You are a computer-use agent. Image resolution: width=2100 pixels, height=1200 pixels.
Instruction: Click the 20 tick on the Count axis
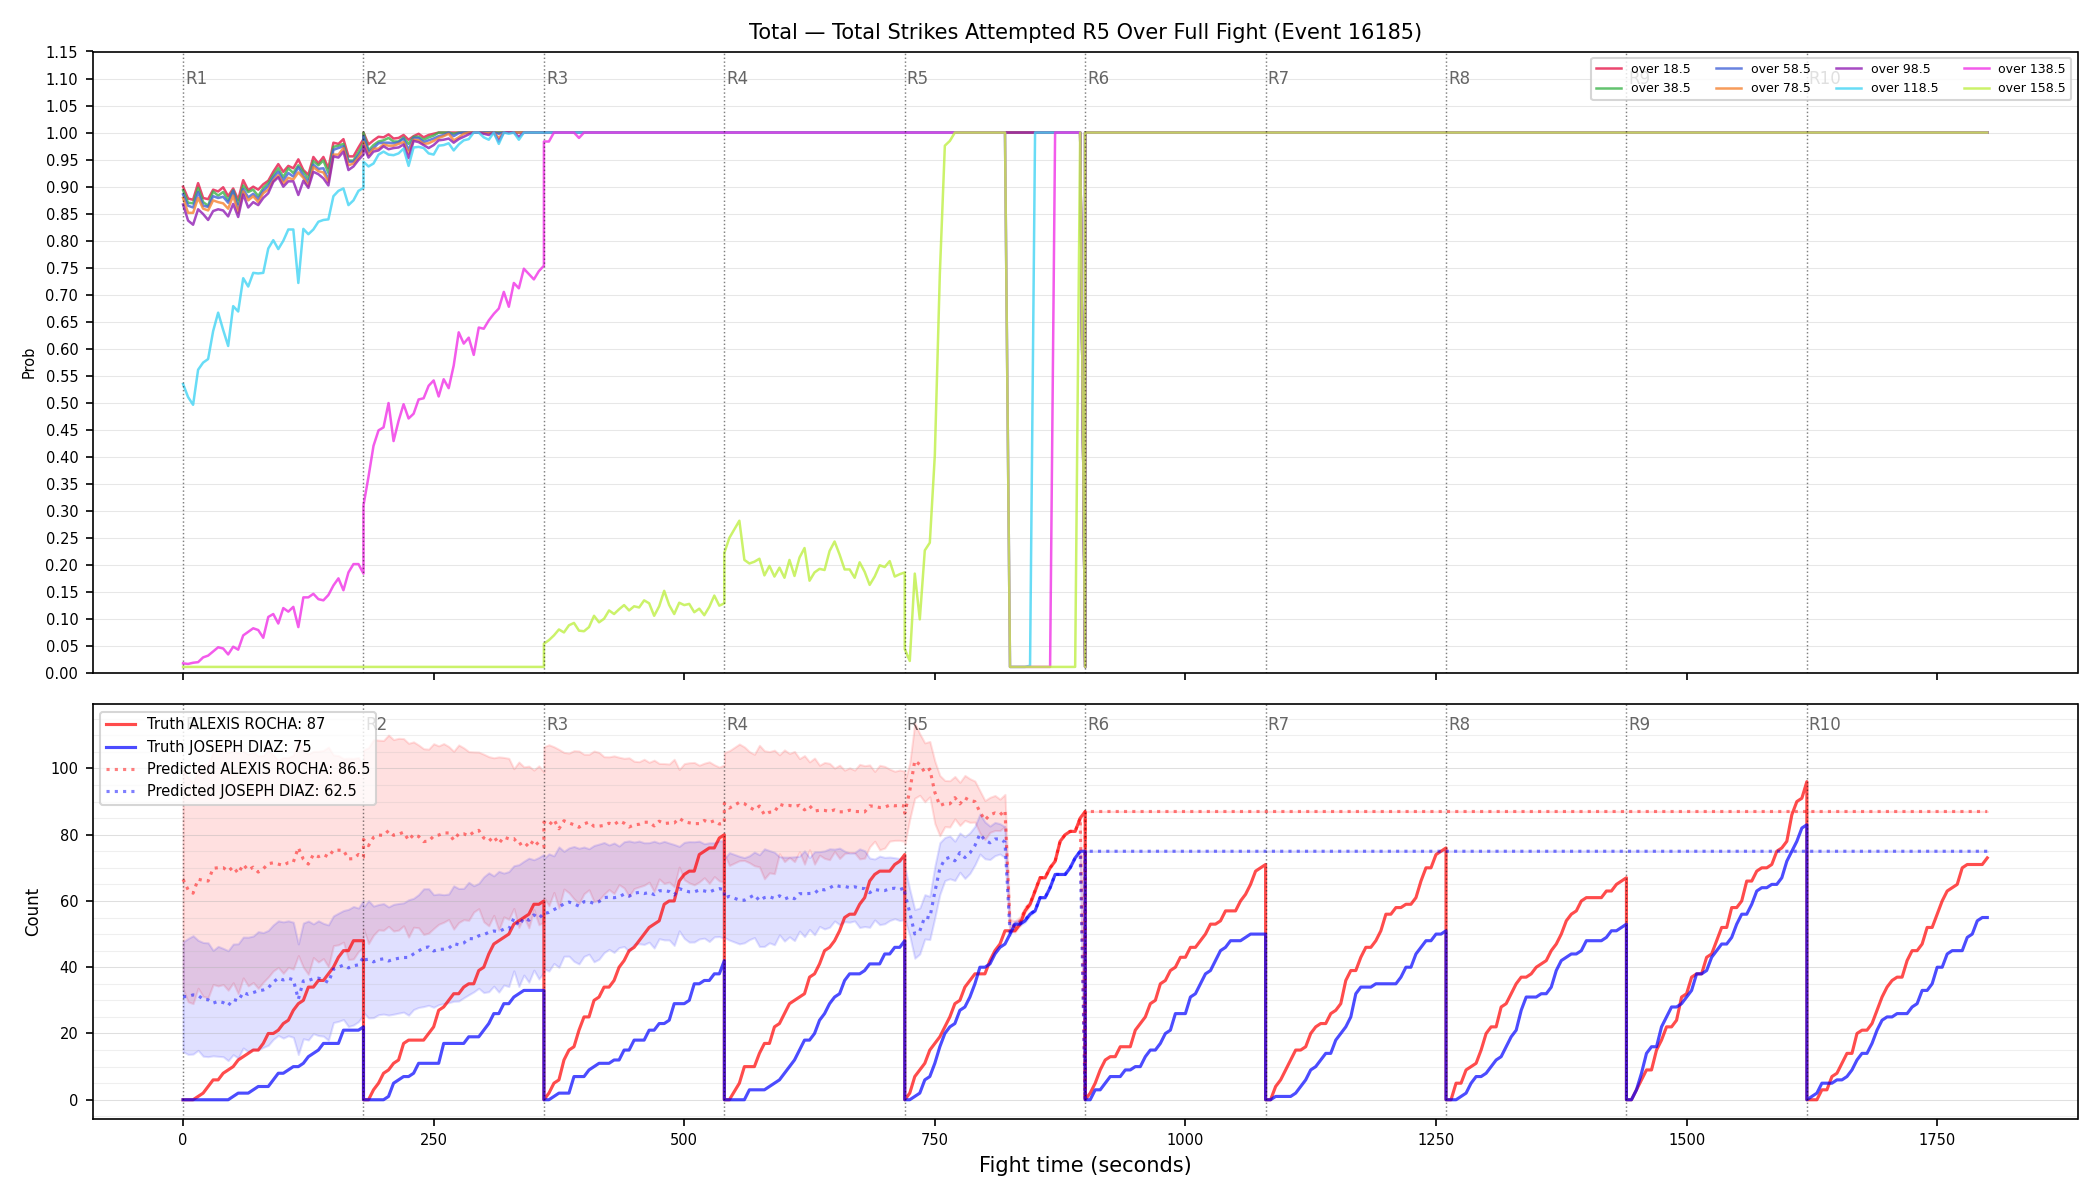click(x=70, y=1034)
